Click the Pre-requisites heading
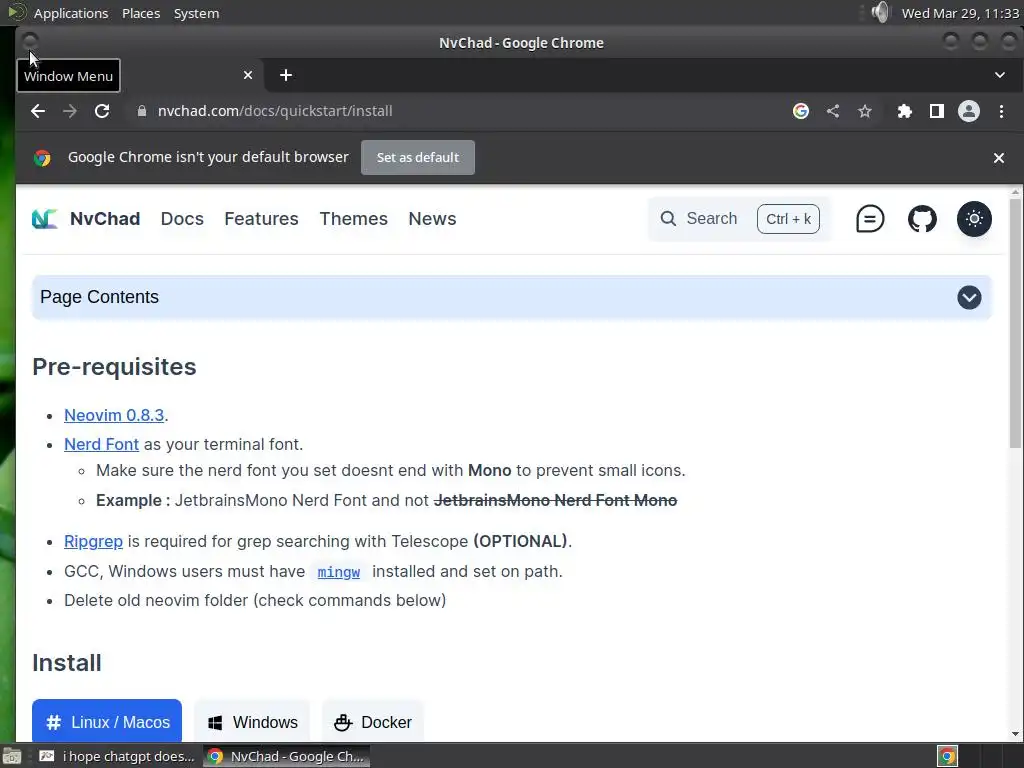1024x768 pixels. click(114, 367)
